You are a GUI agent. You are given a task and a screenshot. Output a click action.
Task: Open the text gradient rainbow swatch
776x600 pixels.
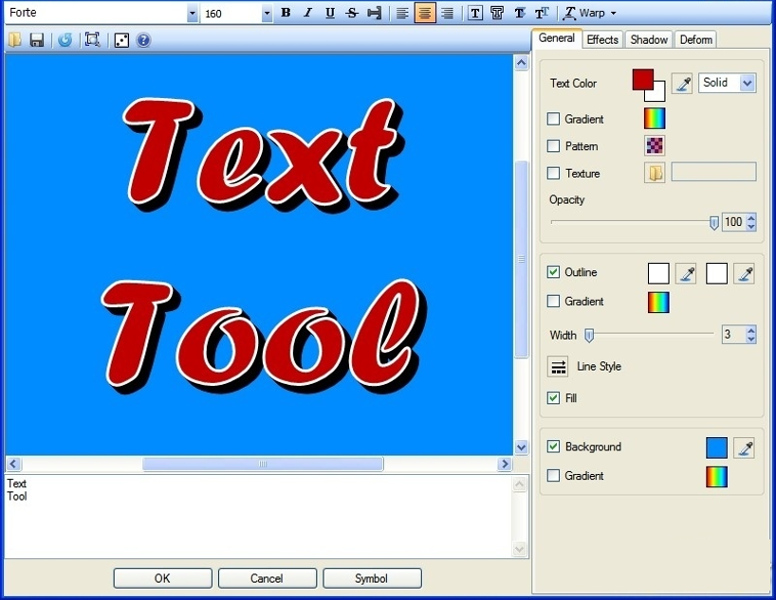point(655,119)
